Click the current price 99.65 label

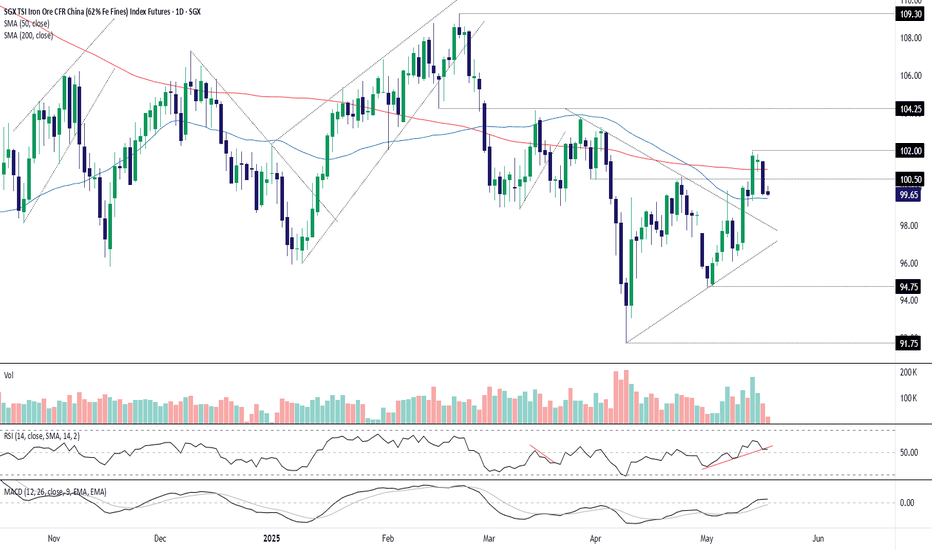(x=909, y=194)
